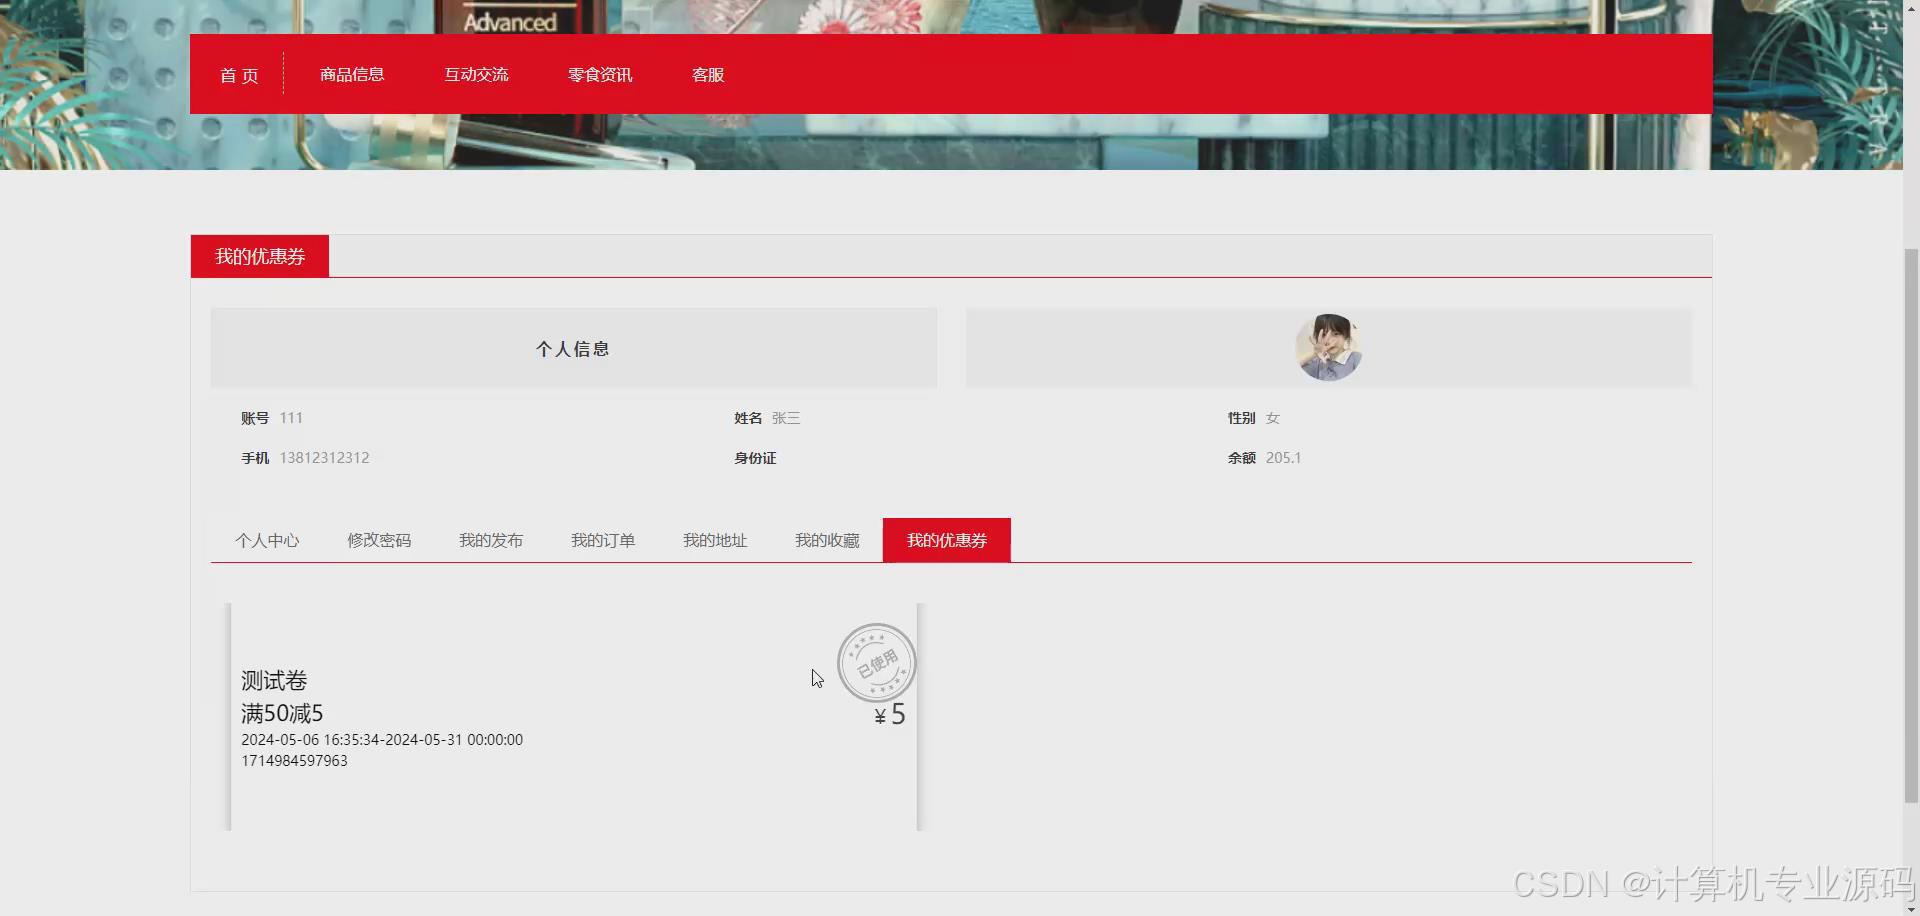
Task: Select the 测试卷 coupon card
Action: pyautogui.click(x=570, y=716)
